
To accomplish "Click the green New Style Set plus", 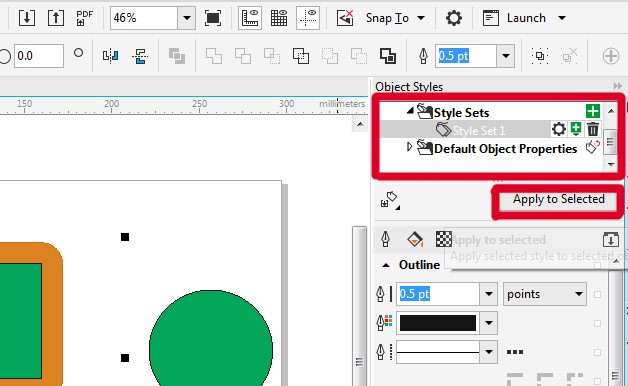I will pos(593,111).
